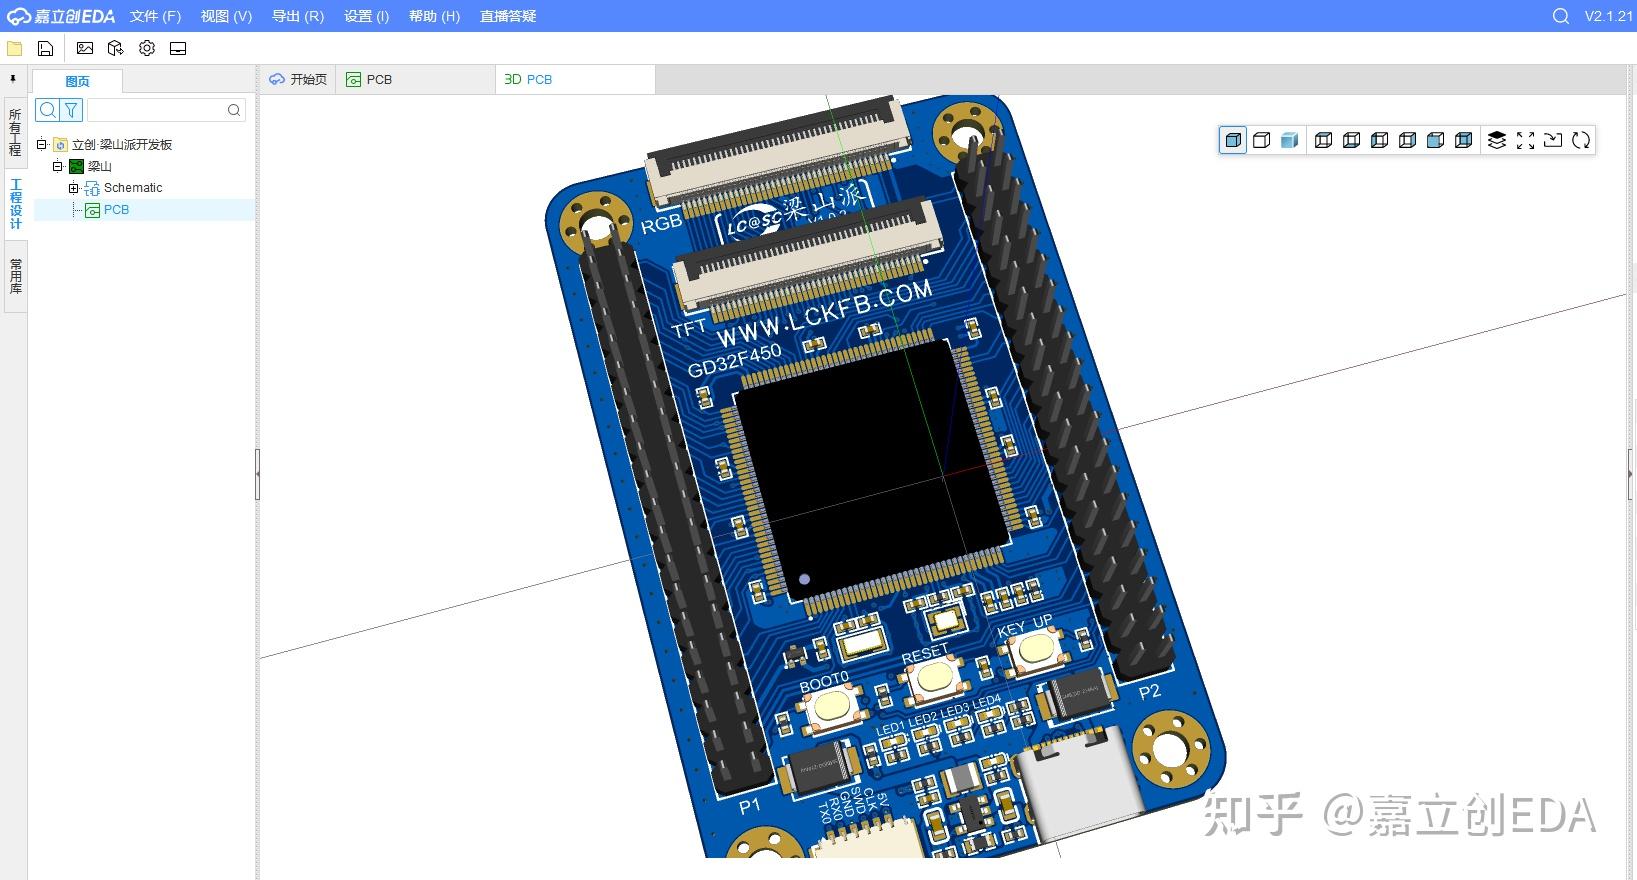This screenshot has width=1637, height=880.
Task: Click the fifth cube view icon
Action: tap(1435, 140)
